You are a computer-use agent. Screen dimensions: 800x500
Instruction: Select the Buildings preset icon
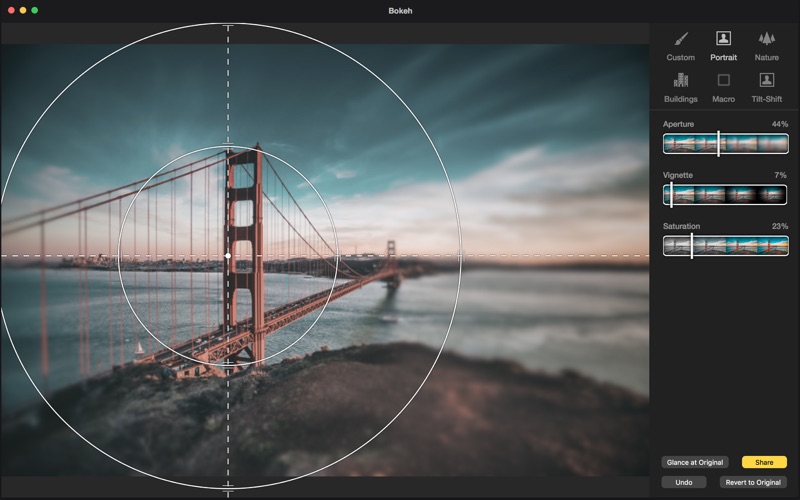coord(680,80)
